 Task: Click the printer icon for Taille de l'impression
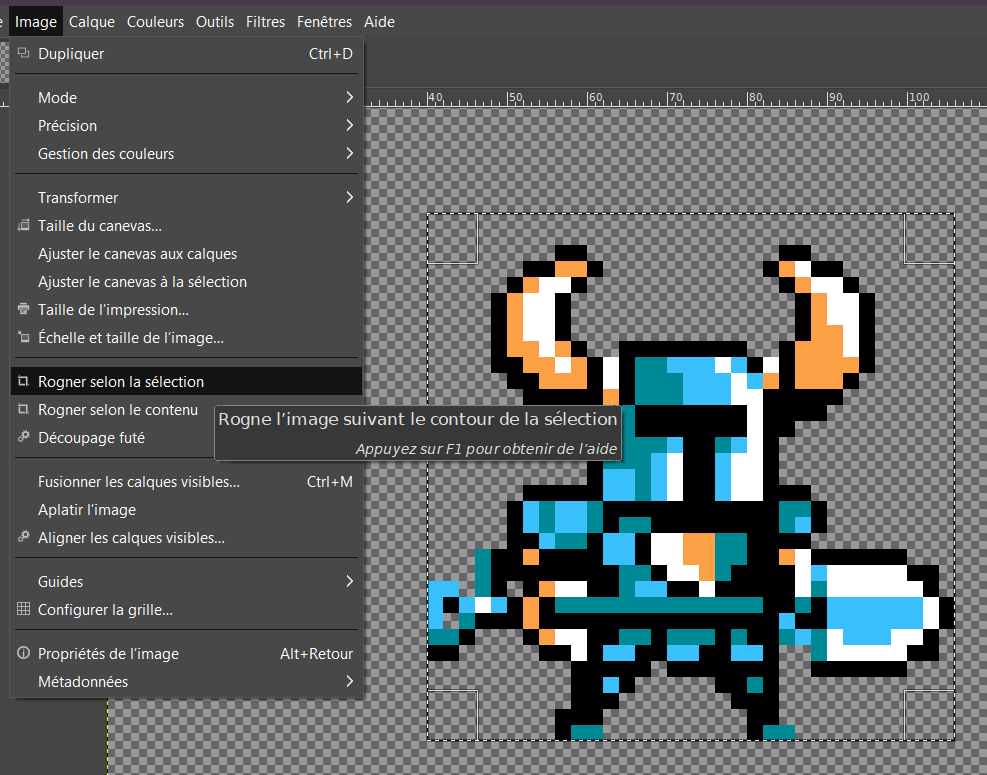(x=23, y=309)
